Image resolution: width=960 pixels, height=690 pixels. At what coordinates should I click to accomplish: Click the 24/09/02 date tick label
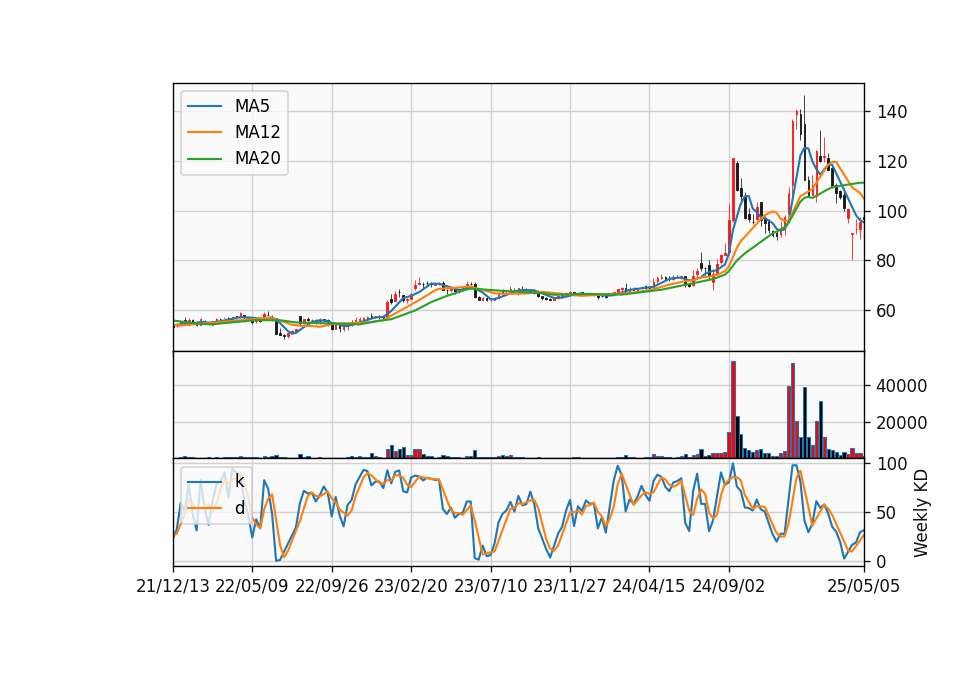(x=729, y=586)
